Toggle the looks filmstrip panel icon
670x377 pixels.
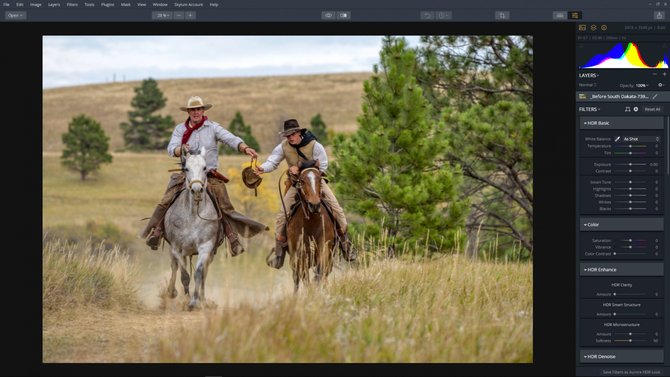[560, 15]
